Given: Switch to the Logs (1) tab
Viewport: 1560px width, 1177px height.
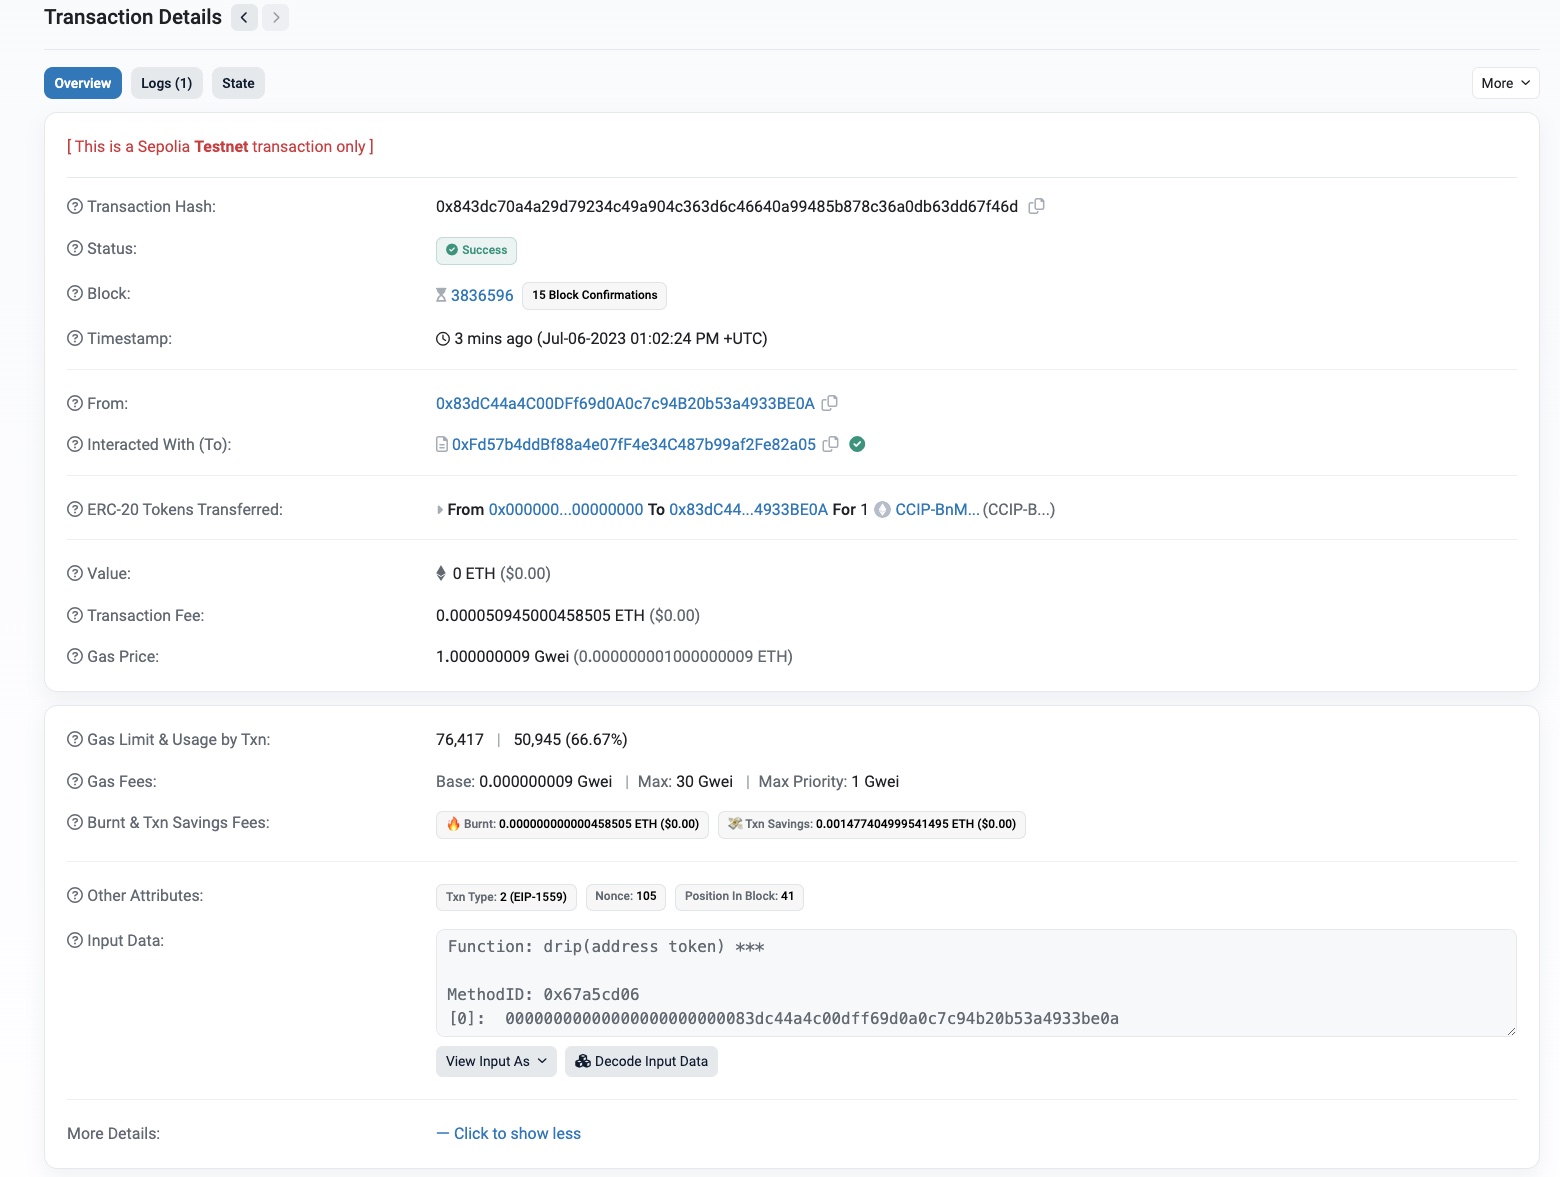Looking at the screenshot, I should (166, 83).
